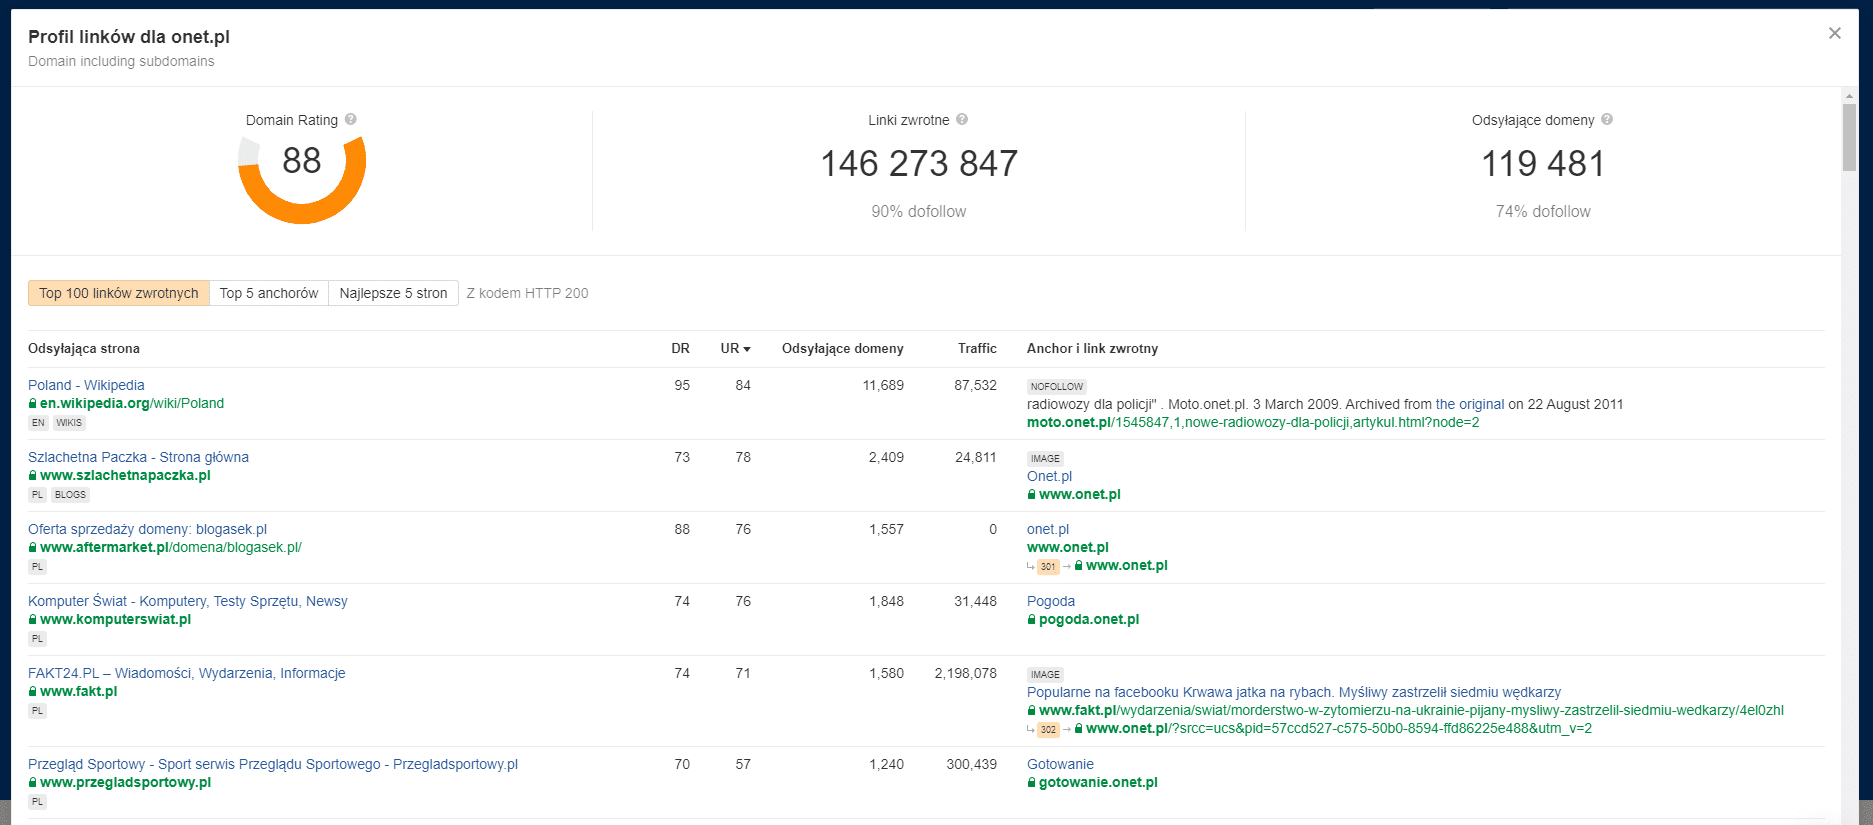
Task: Click the PL tag under www.fakt.pl
Action: point(37,711)
